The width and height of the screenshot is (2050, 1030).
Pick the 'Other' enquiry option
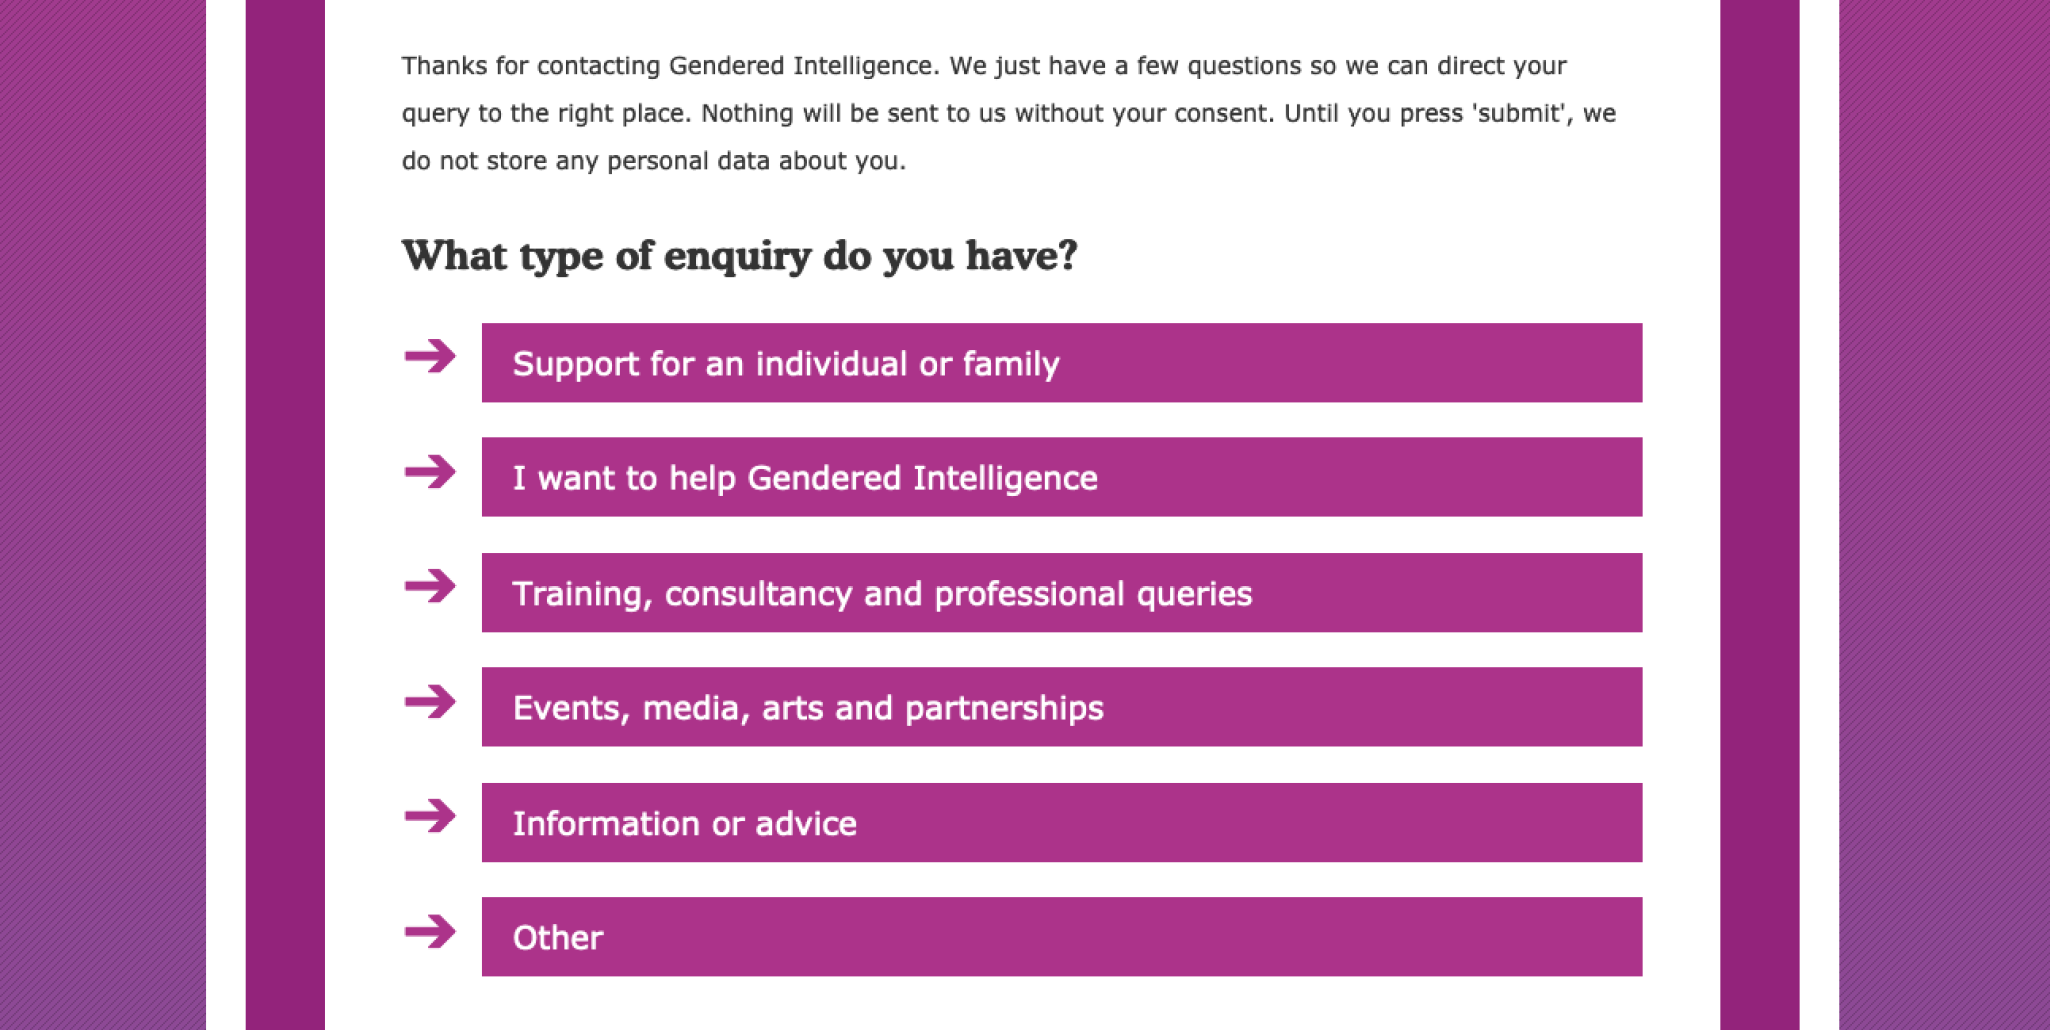pyautogui.click(x=1060, y=934)
